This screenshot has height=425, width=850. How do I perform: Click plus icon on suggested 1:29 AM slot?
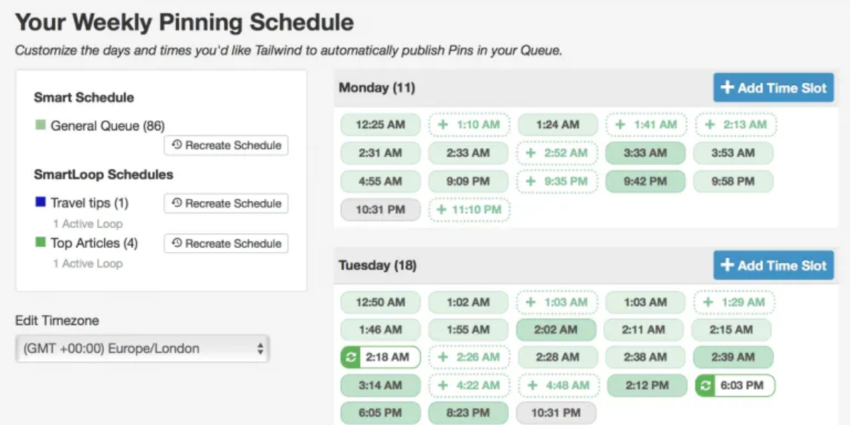pos(709,303)
